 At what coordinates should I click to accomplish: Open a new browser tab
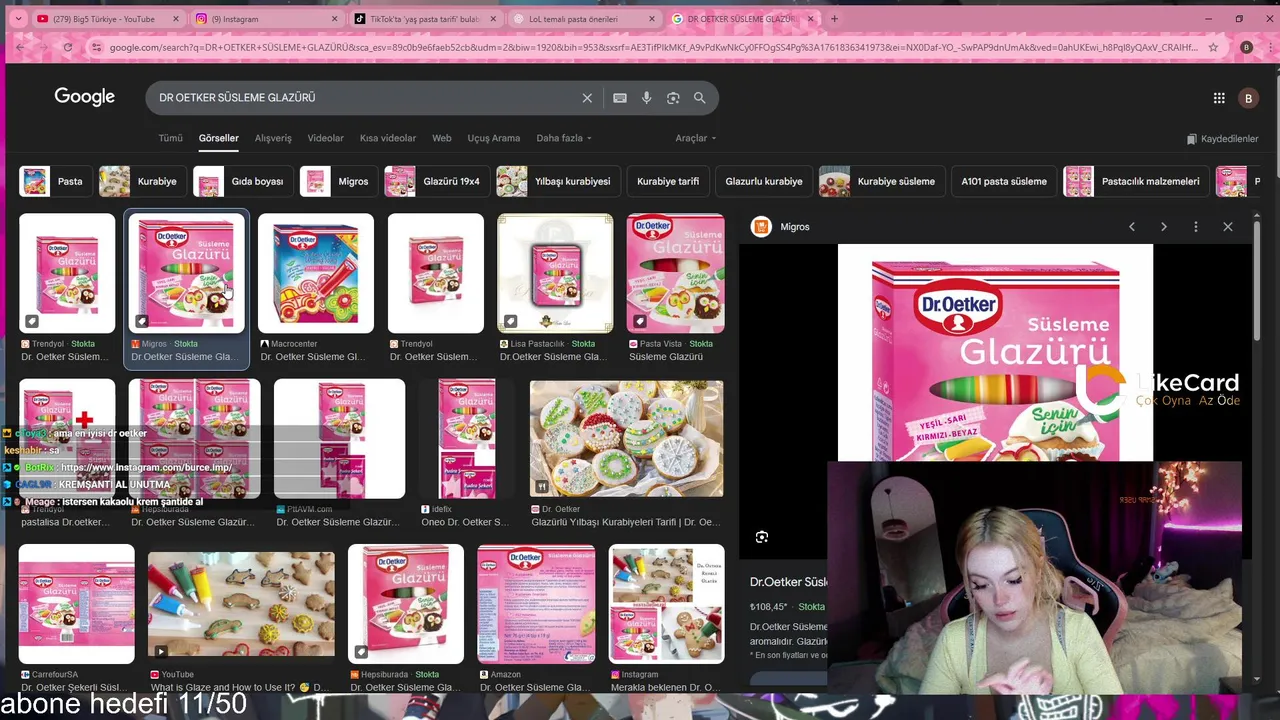tap(834, 19)
